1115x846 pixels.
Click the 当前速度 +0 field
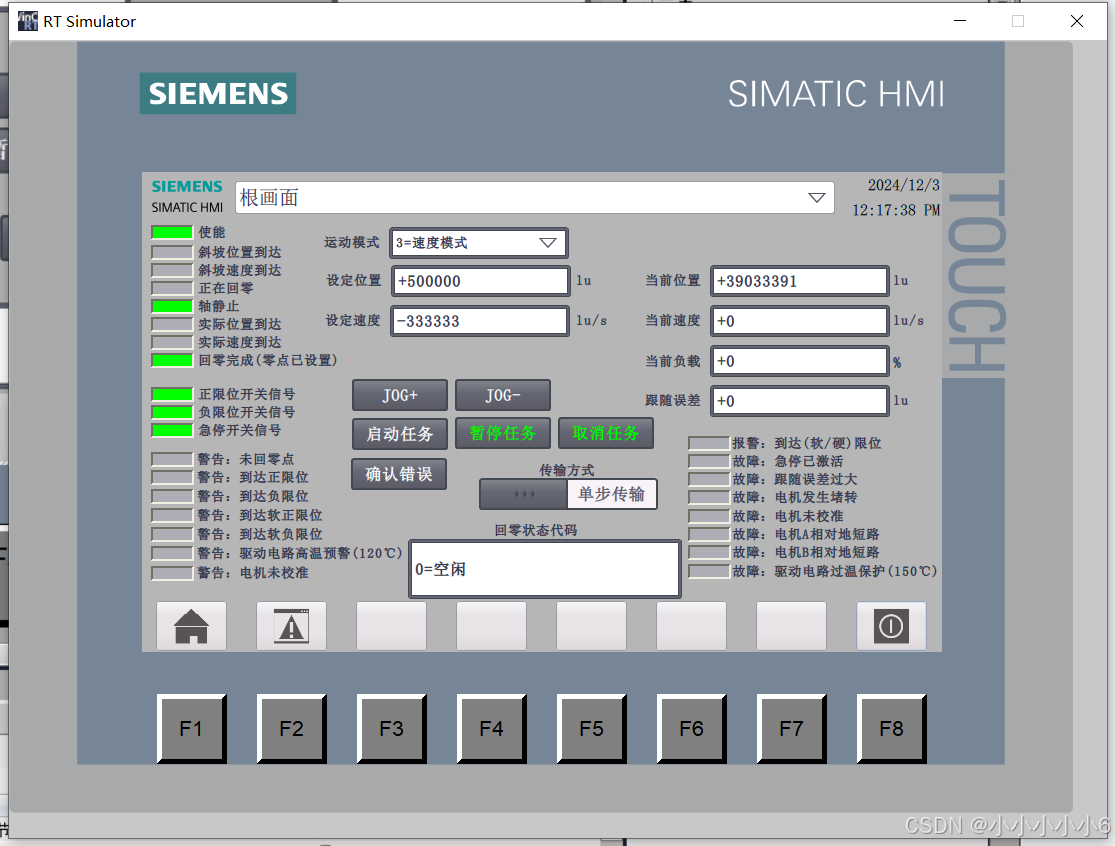point(800,321)
